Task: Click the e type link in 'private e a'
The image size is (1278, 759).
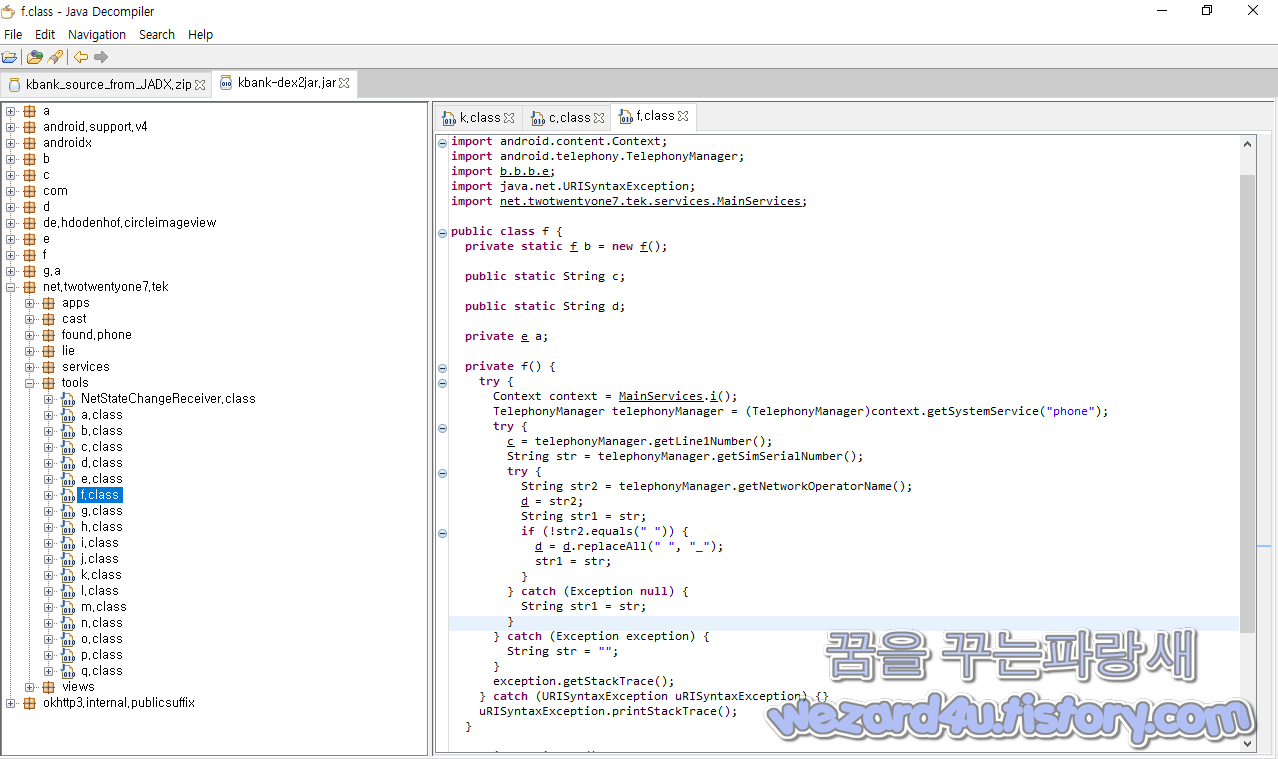Action: click(524, 336)
